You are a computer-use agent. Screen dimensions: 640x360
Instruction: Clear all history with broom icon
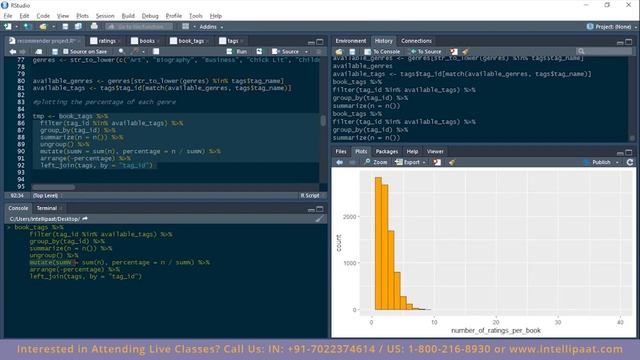466,52
